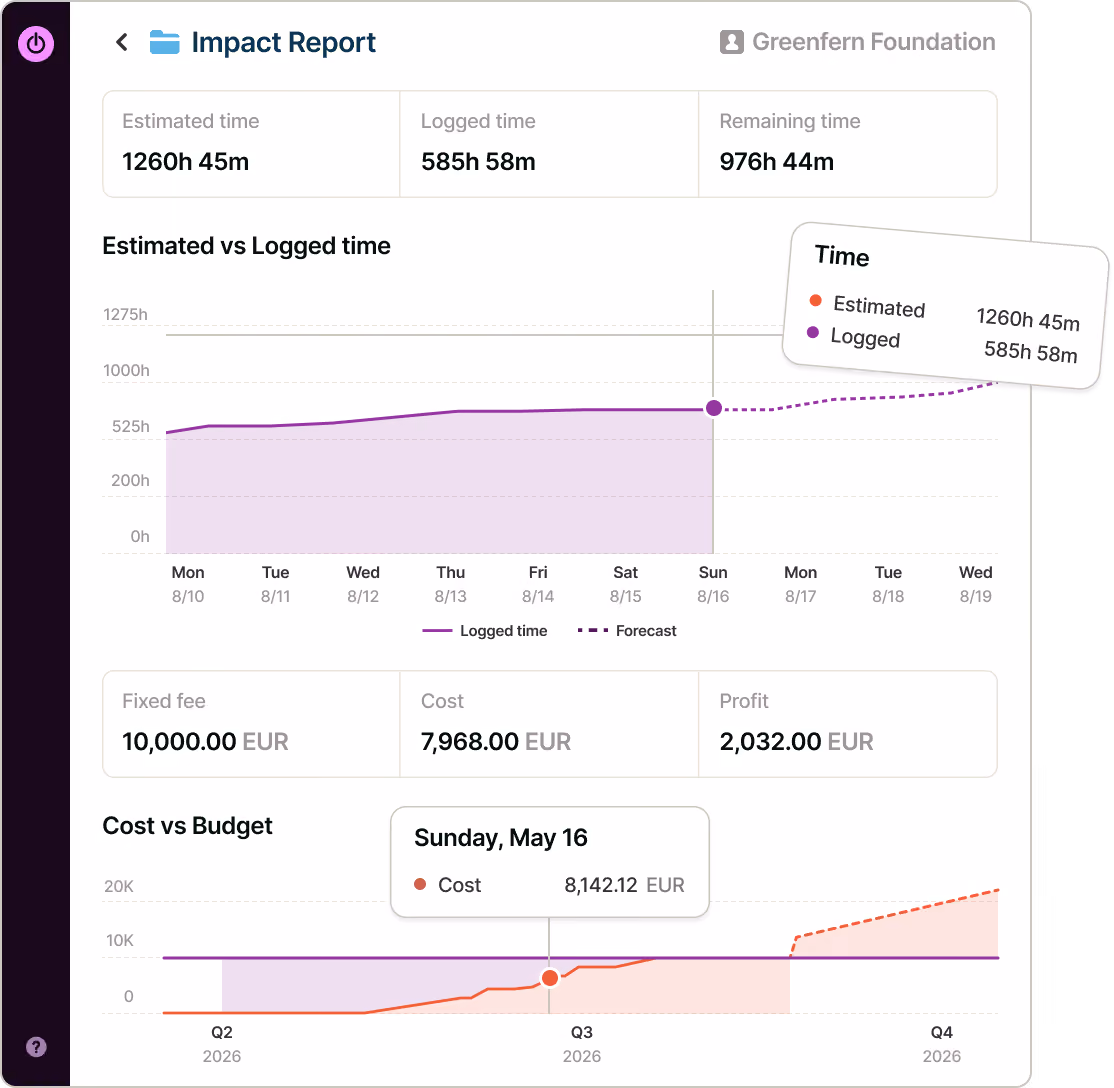Select the orange cost marker on budget chart
Image resolution: width=1114 pixels, height=1088 pixels.
pyautogui.click(x=550, y=979)
